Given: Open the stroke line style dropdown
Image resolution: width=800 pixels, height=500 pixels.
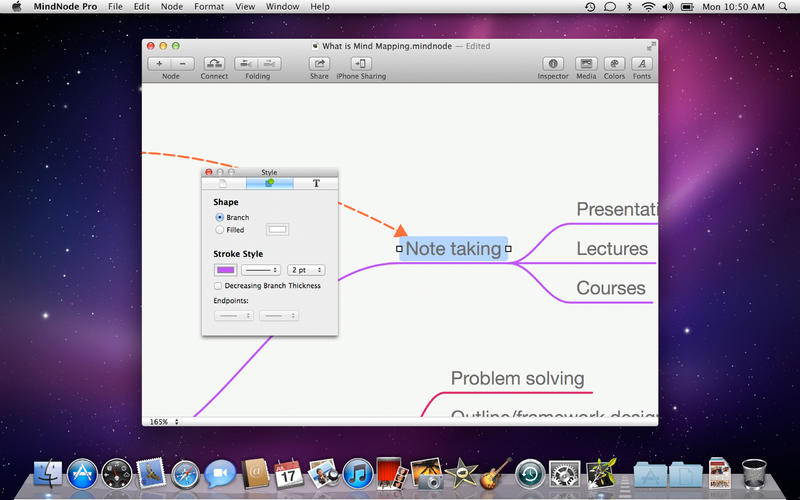Looking at the screenshot, I should pyautogui.click(x=261, y=270).
